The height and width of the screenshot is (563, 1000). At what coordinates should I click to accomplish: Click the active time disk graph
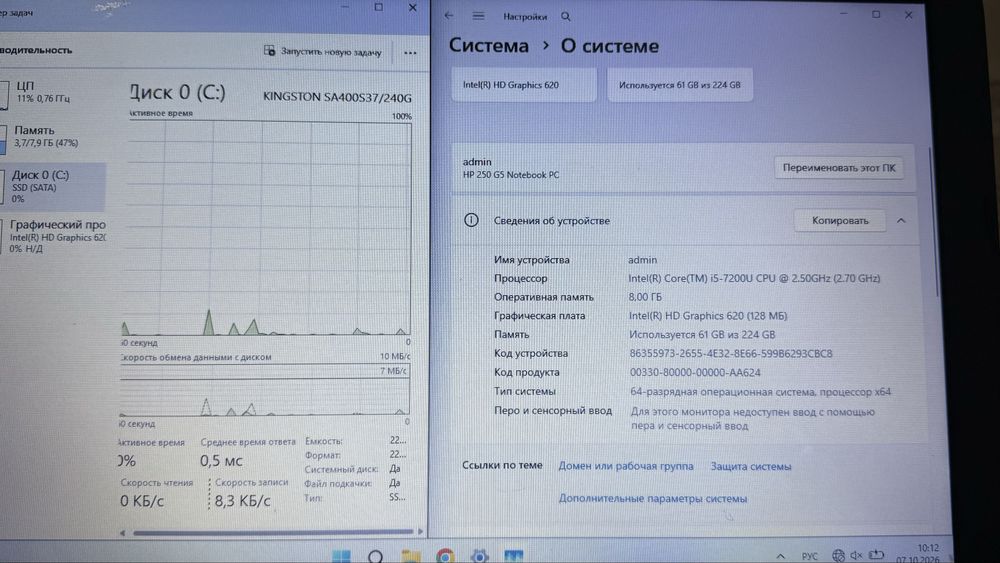(267, 228)
